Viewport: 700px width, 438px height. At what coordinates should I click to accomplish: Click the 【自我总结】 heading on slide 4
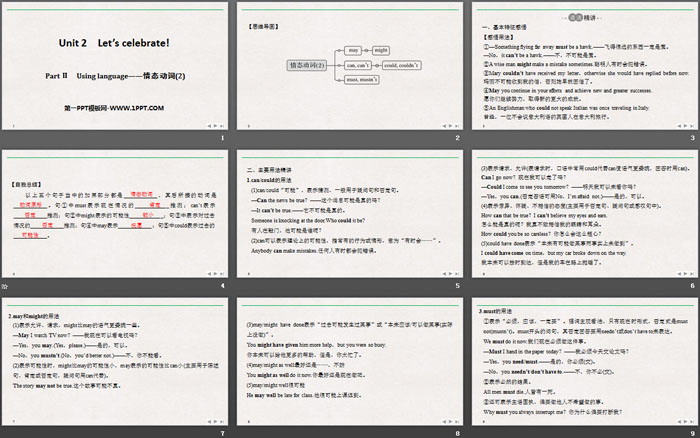tap(26, 184)
